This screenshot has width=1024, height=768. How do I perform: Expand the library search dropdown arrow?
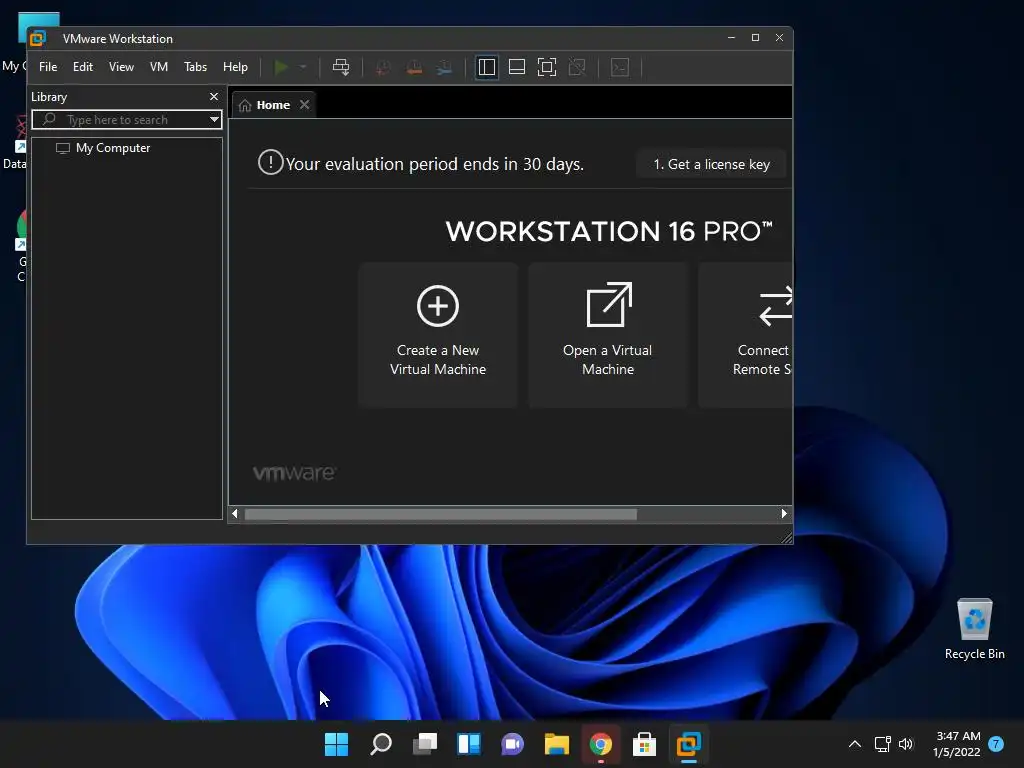[x=214, y=120]
